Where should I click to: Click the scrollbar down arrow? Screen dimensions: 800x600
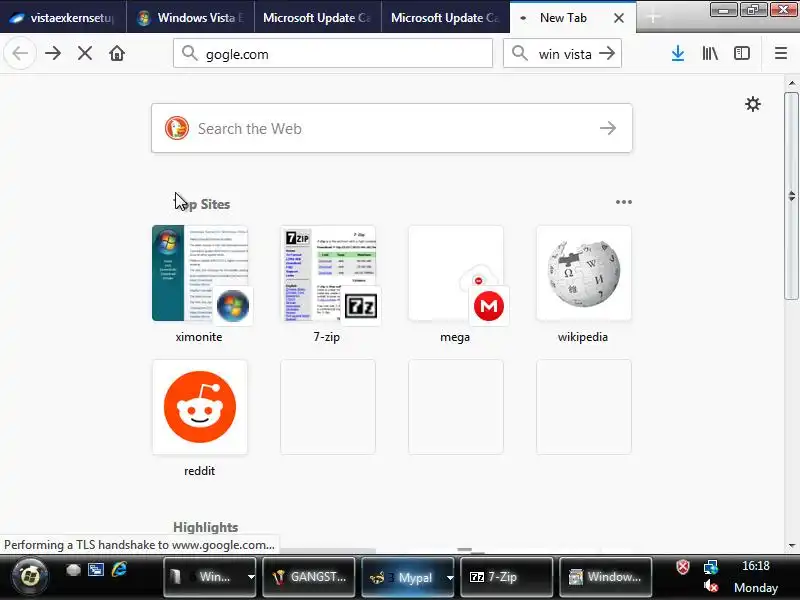click(x=791, y=545)
